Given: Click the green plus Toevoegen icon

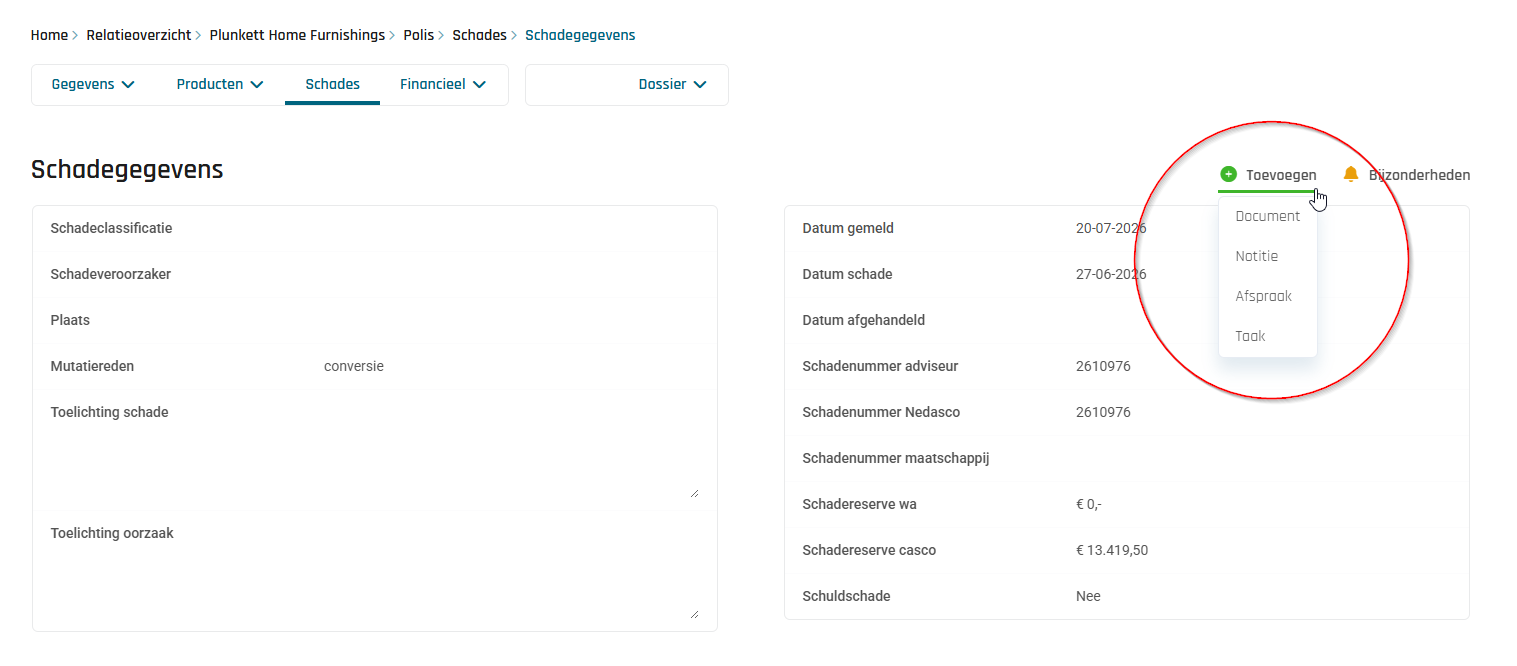Looking at the screenshot, I should (x=1229, y=175).
